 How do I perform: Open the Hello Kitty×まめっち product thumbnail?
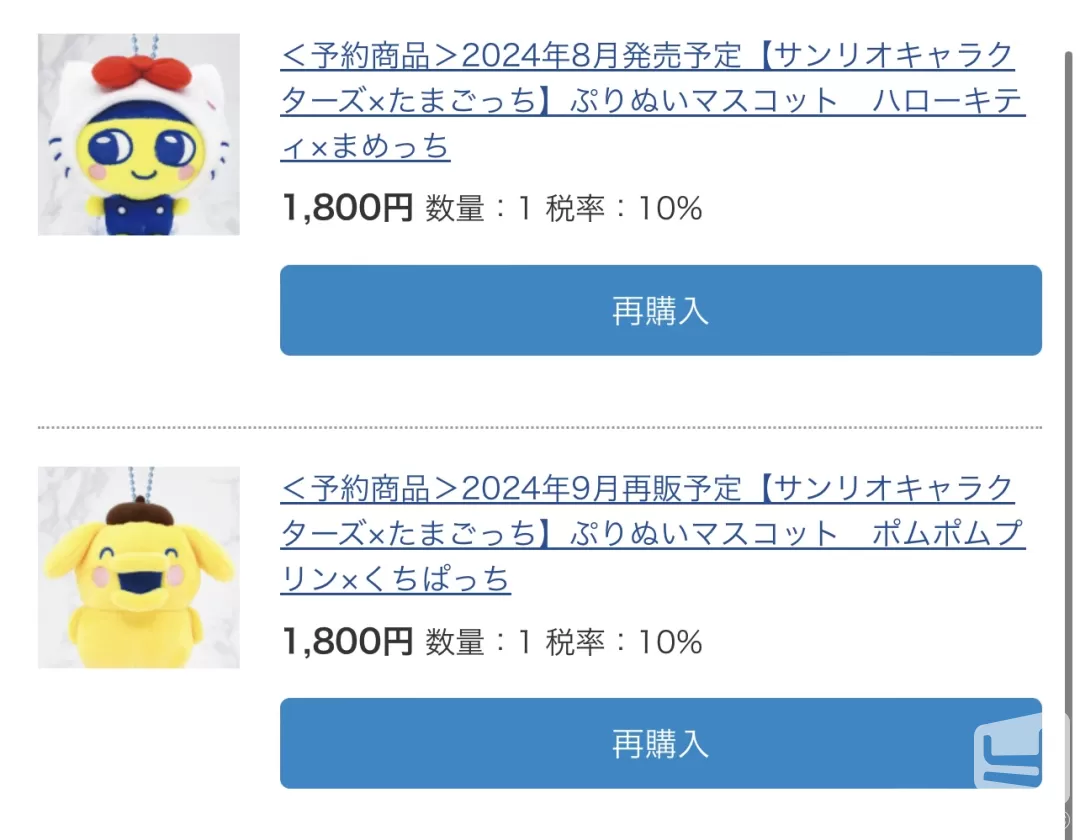(138, 134)
